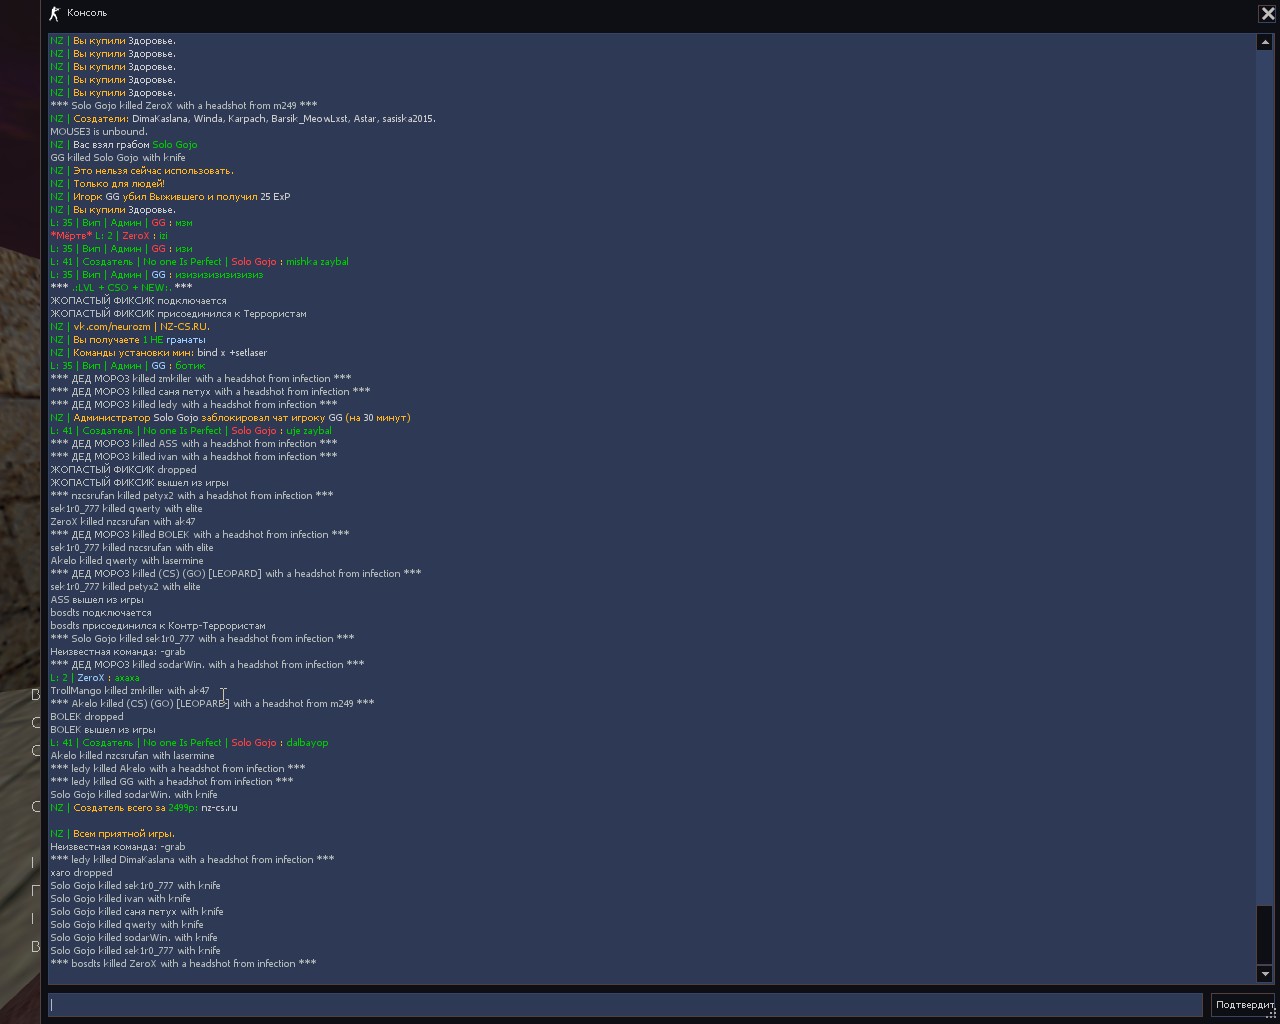Click the console scrollbar thumb

(1265, 935)
